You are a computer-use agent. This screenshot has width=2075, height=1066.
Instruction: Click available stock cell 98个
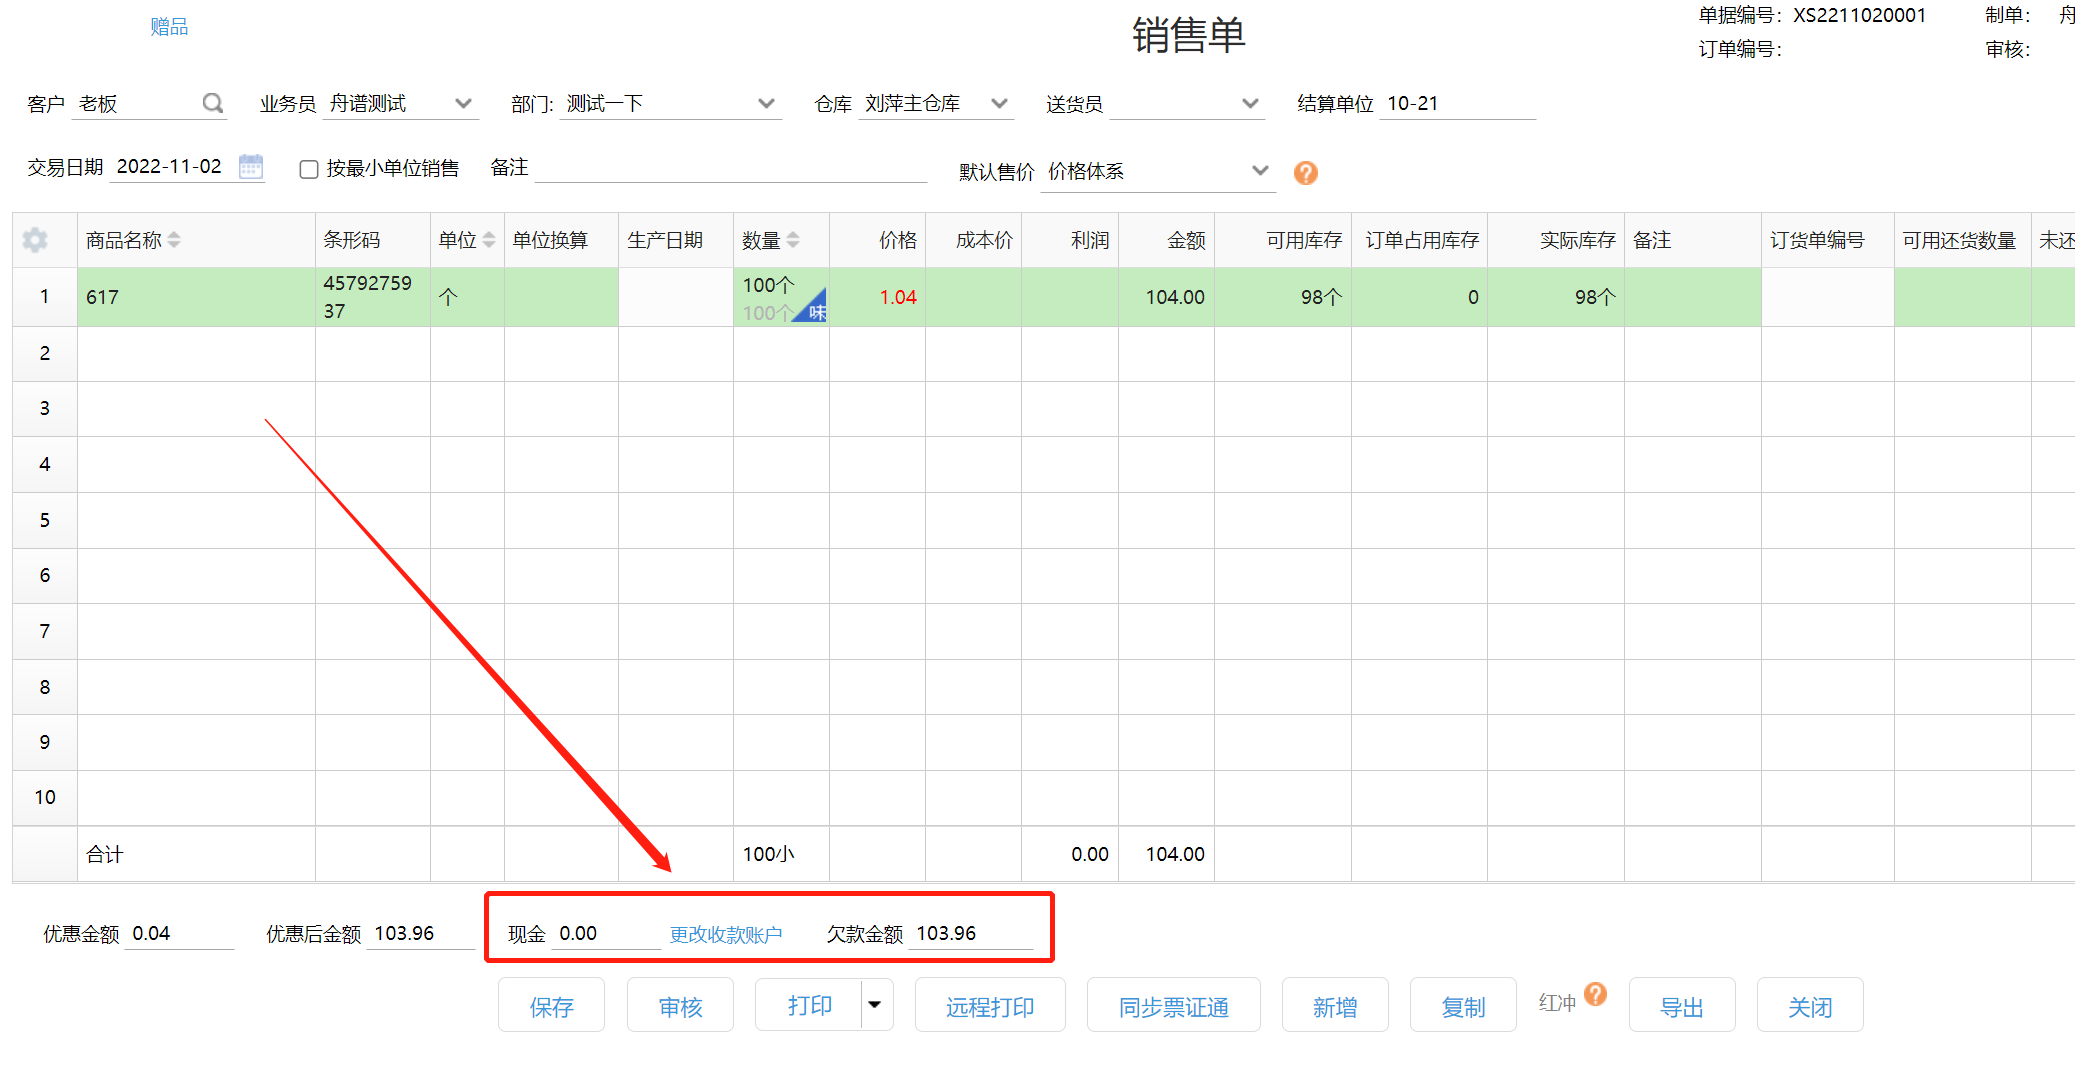coord(1283,297)
